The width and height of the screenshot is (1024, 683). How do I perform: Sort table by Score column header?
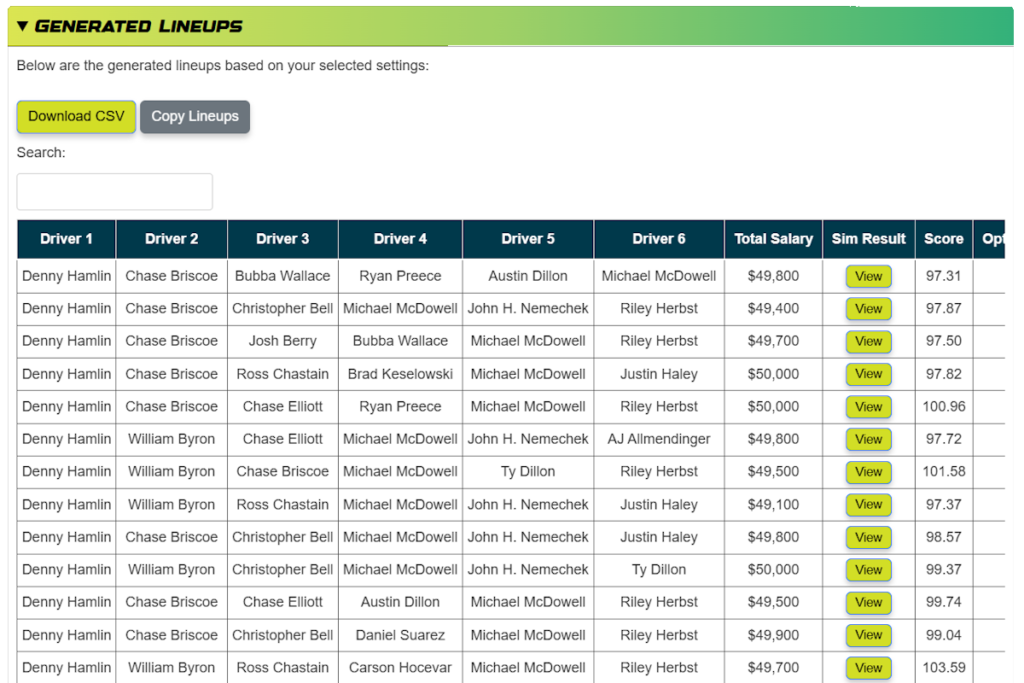pos(943,239)
